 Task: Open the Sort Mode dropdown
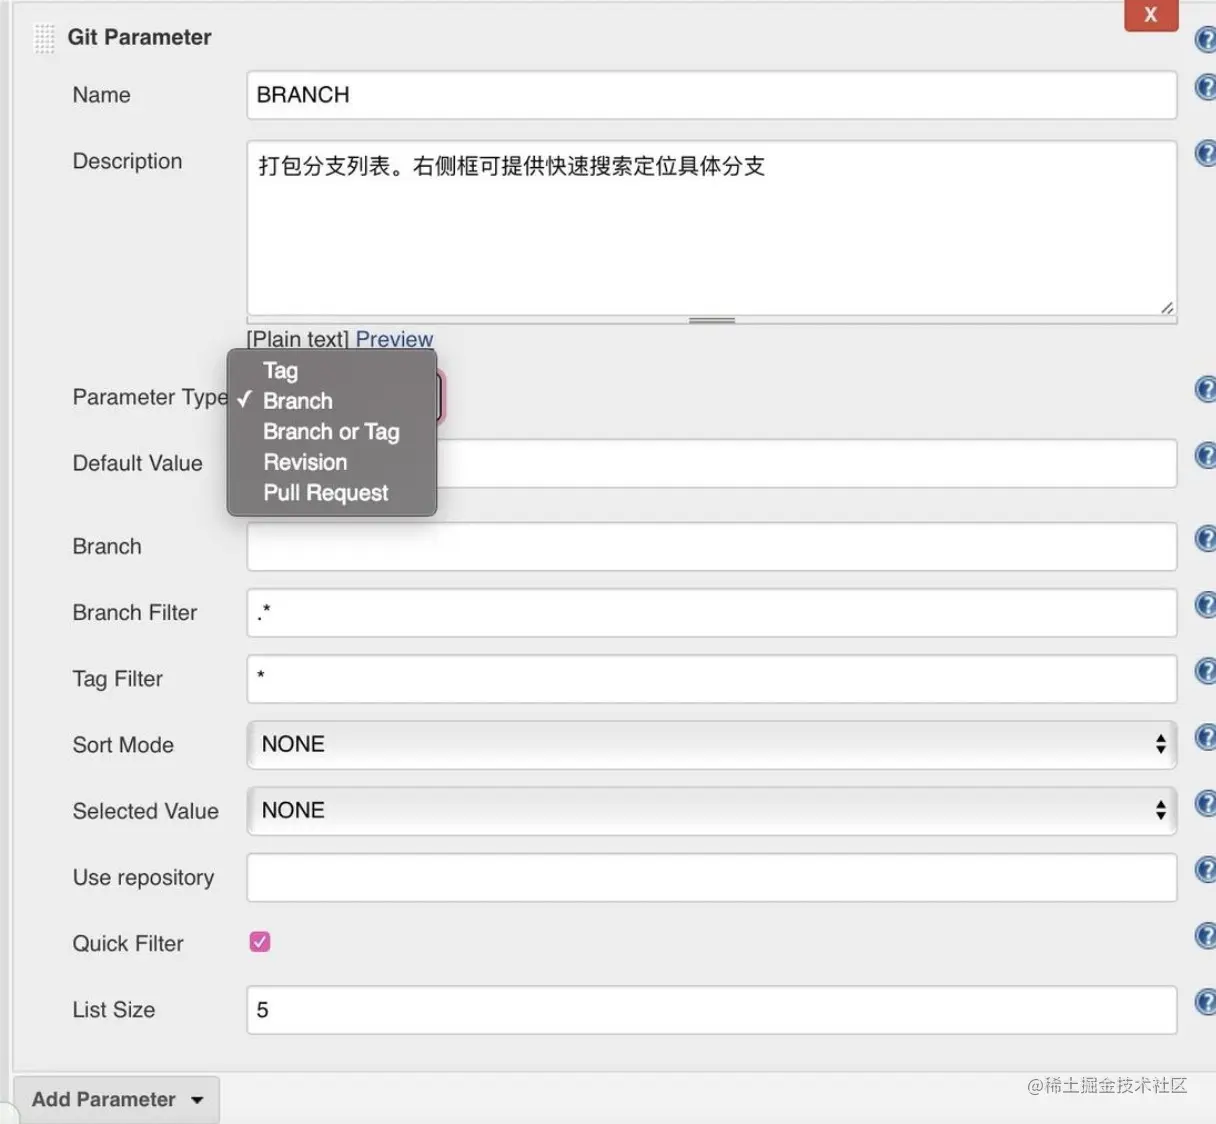[x=712, y=745]
